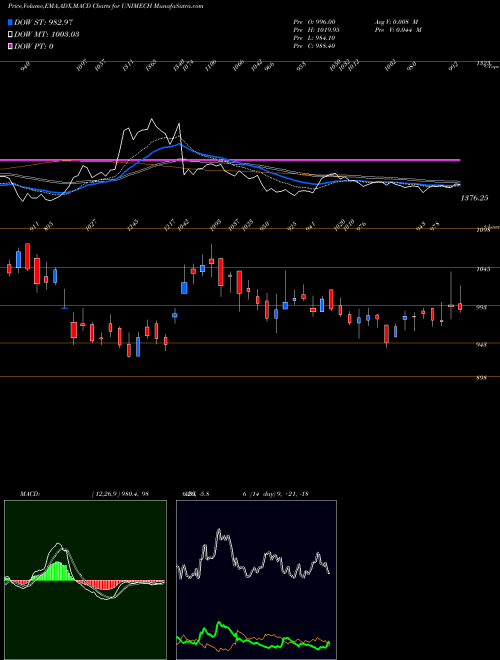This screenshot has height=660, width=500.
Task: Click the 943 price axis label
Action: pyautogui.click(x=481, y=345)
